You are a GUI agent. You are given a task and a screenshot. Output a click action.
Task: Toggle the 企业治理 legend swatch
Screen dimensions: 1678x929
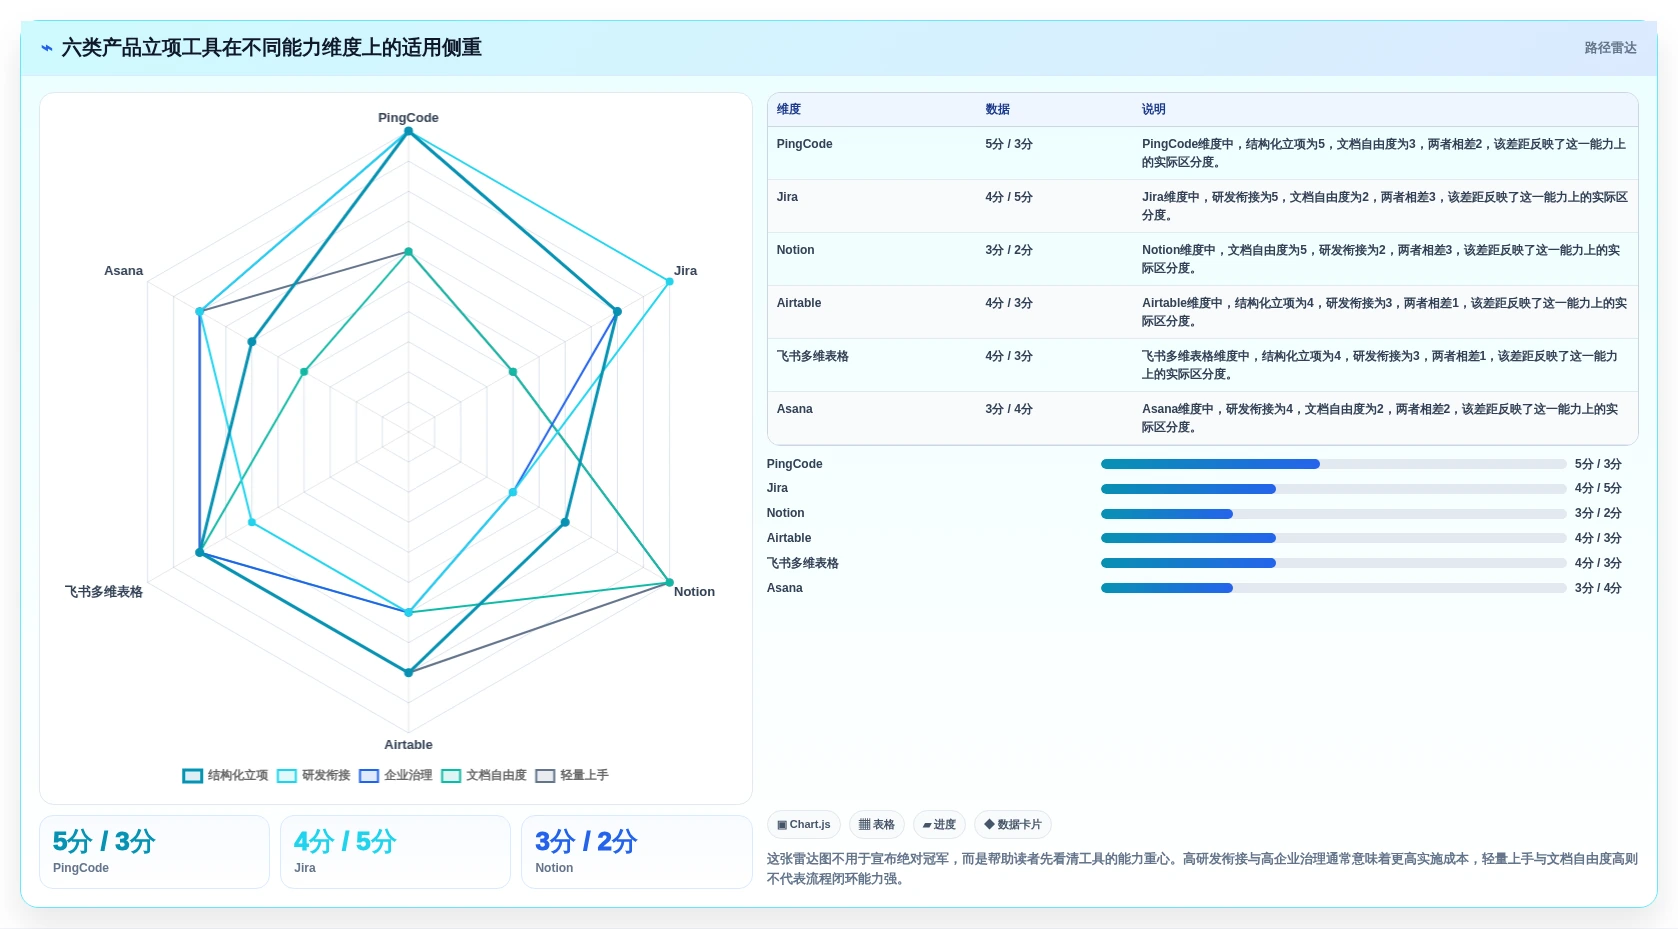pos(369,776)
